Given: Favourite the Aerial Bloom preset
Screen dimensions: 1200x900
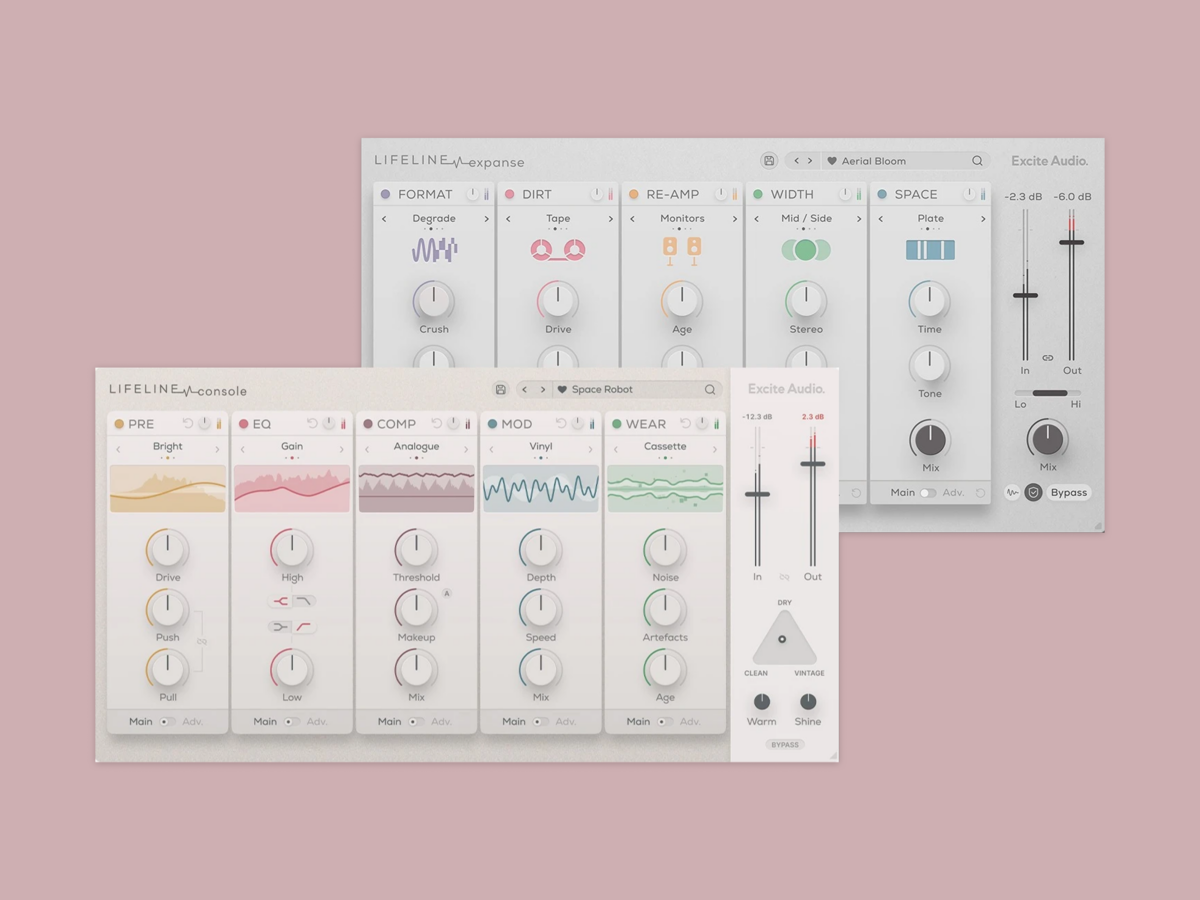Looking at the screenshot, I should tap(831, 161).
